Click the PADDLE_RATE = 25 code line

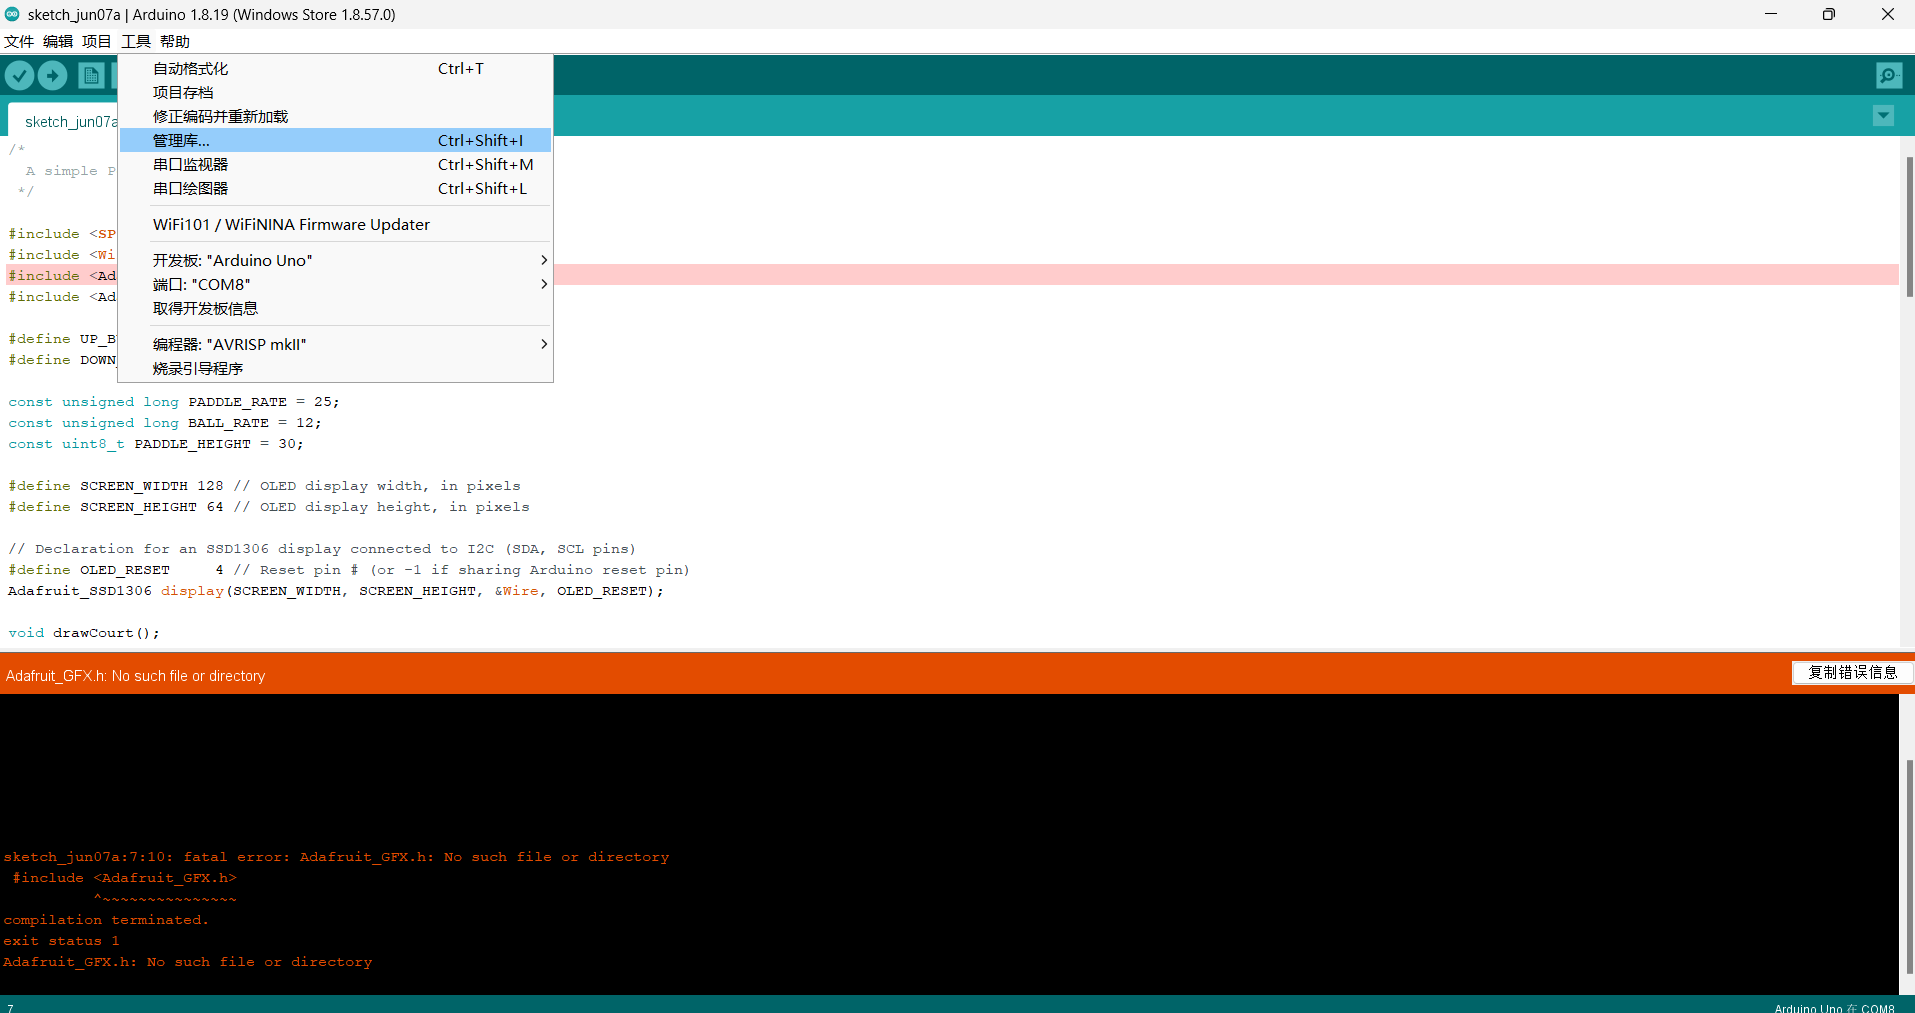(174, 402)
